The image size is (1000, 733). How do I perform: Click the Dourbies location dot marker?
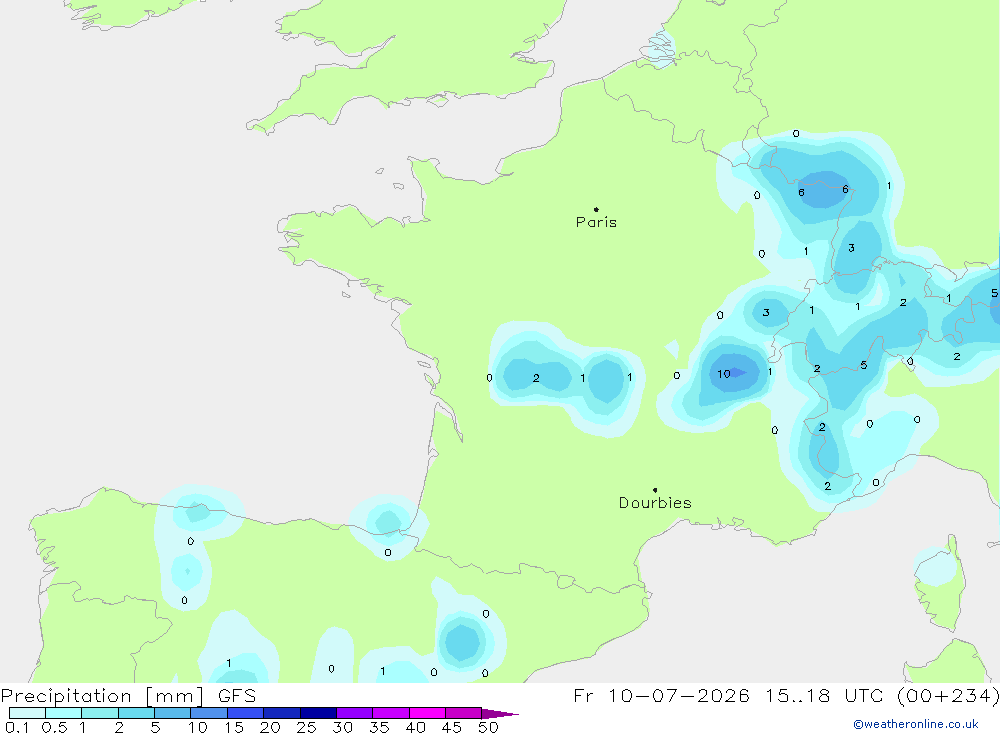click(655, 490)
